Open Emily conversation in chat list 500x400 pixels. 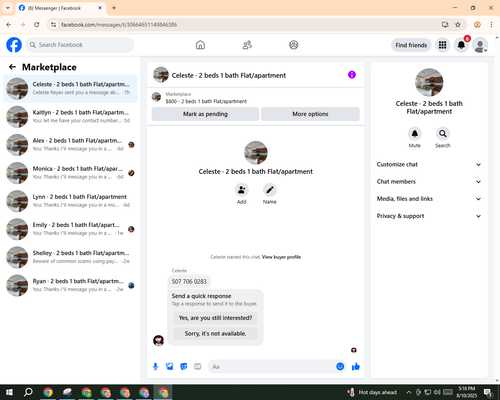tap(70, 229)
